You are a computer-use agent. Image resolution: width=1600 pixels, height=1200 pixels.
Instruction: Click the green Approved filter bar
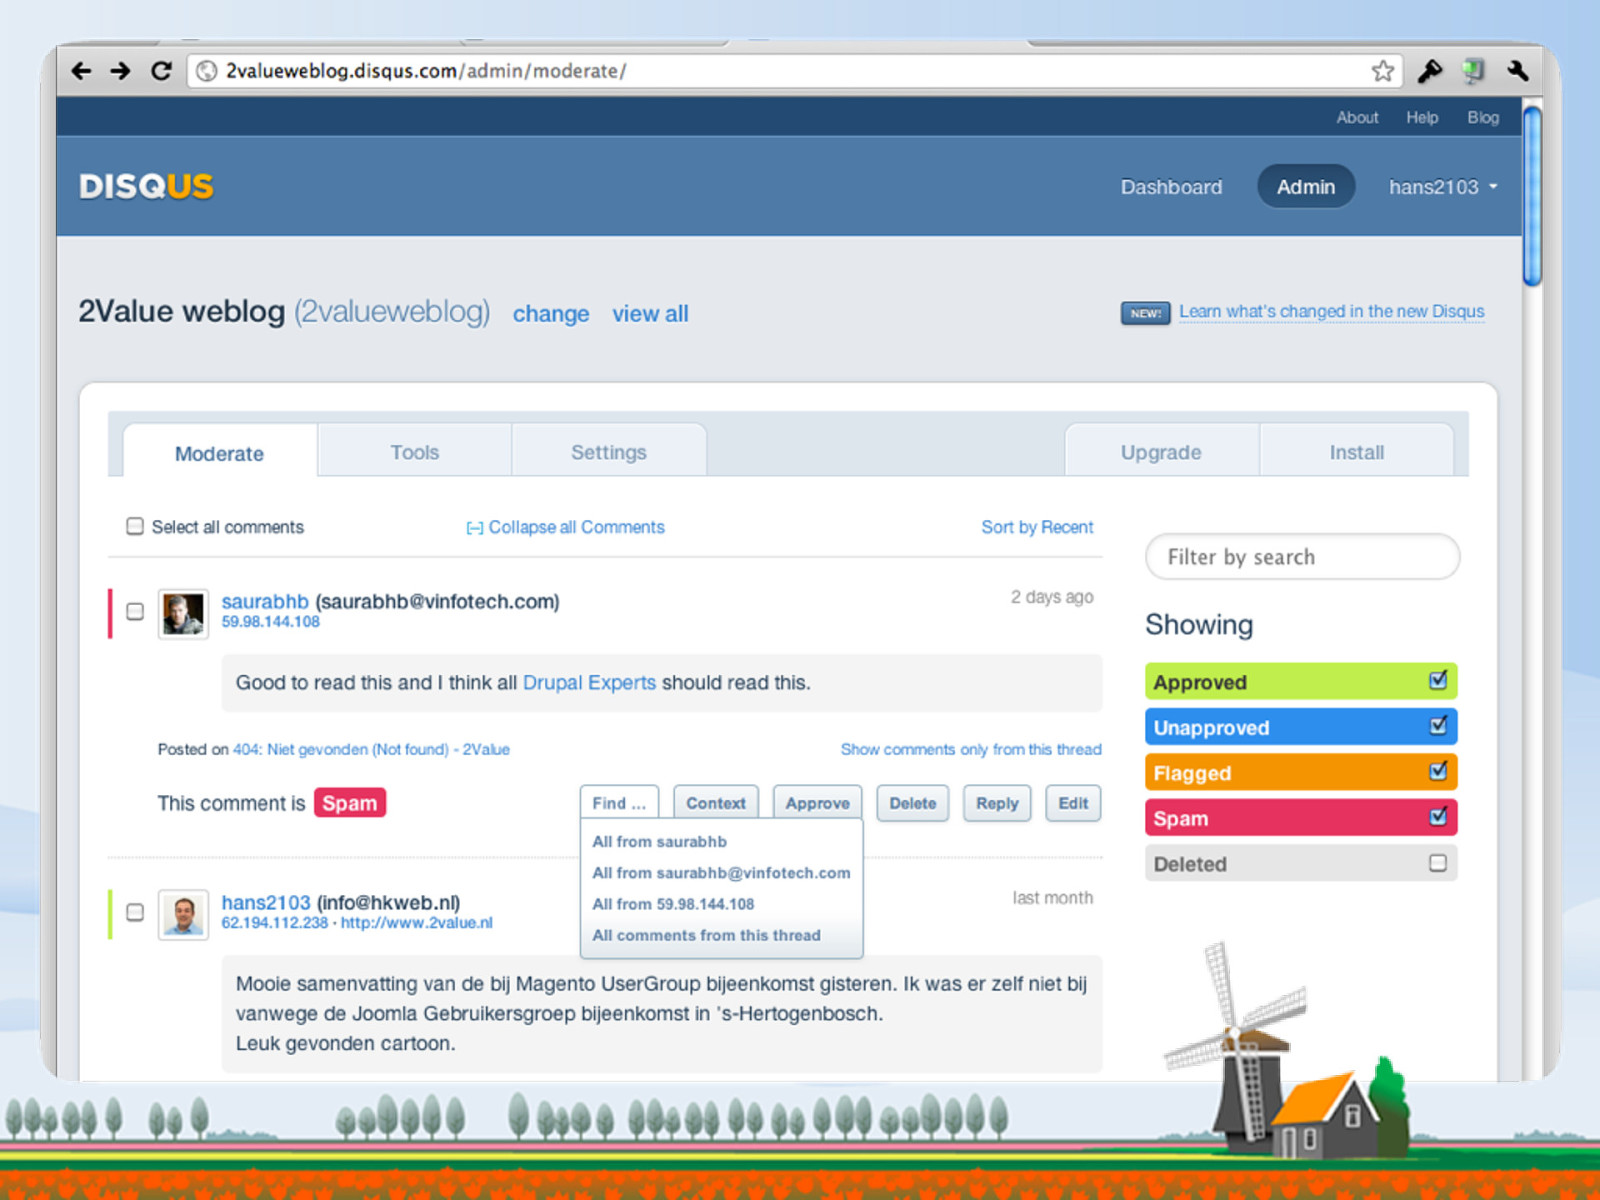[1301, 681]
